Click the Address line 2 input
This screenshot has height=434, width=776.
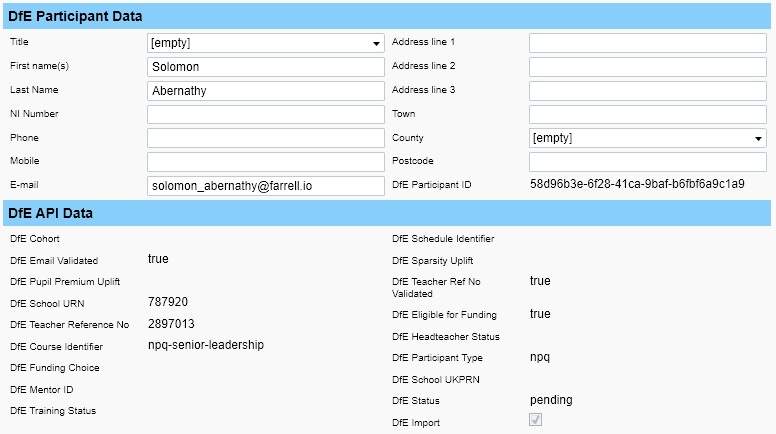647,67
